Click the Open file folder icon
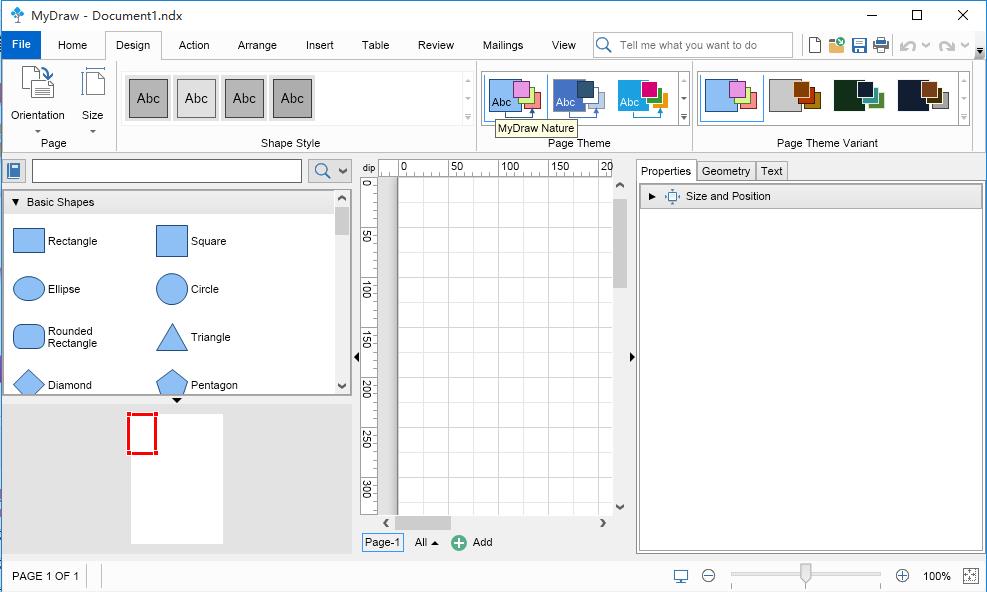The width and height of the screenshot is (987, 592). coord(837,45)
